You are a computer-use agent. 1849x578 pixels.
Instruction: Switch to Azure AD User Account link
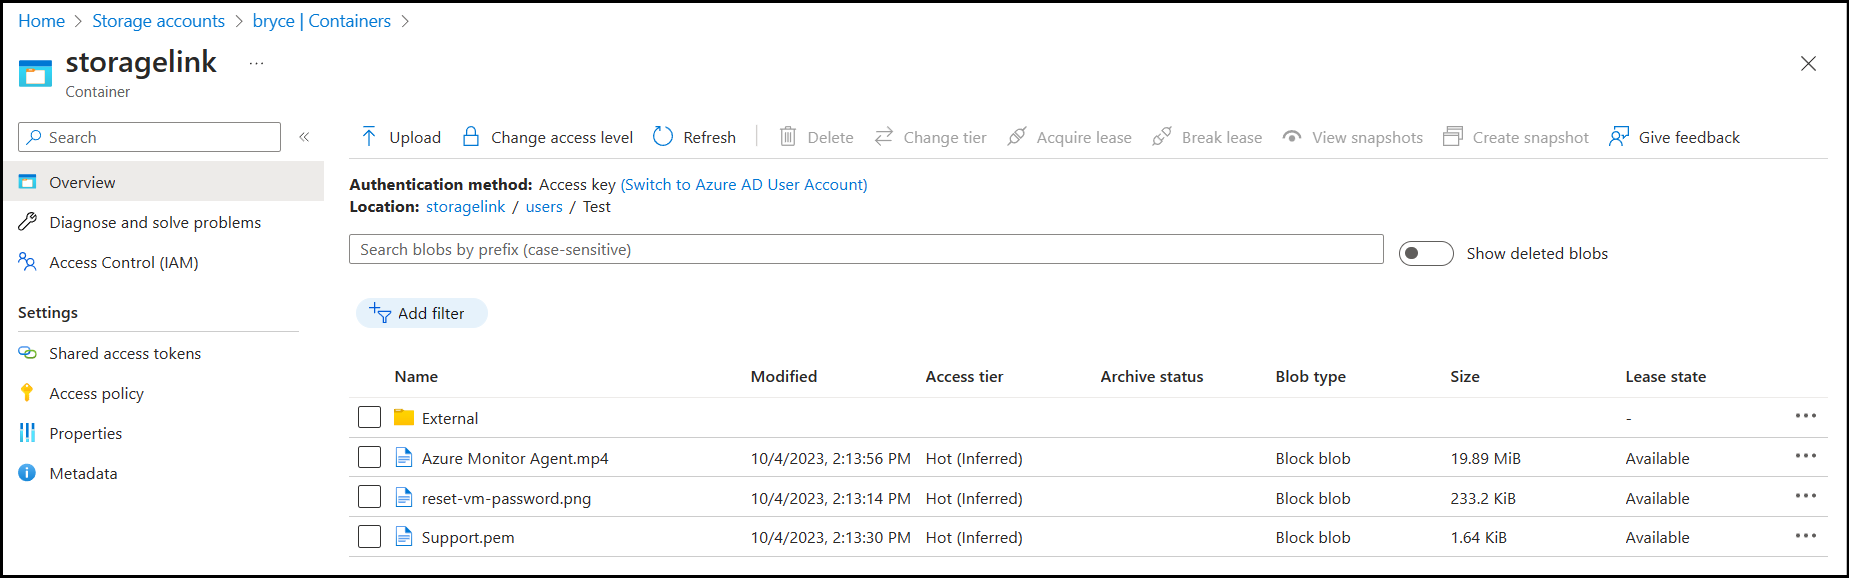744,184
